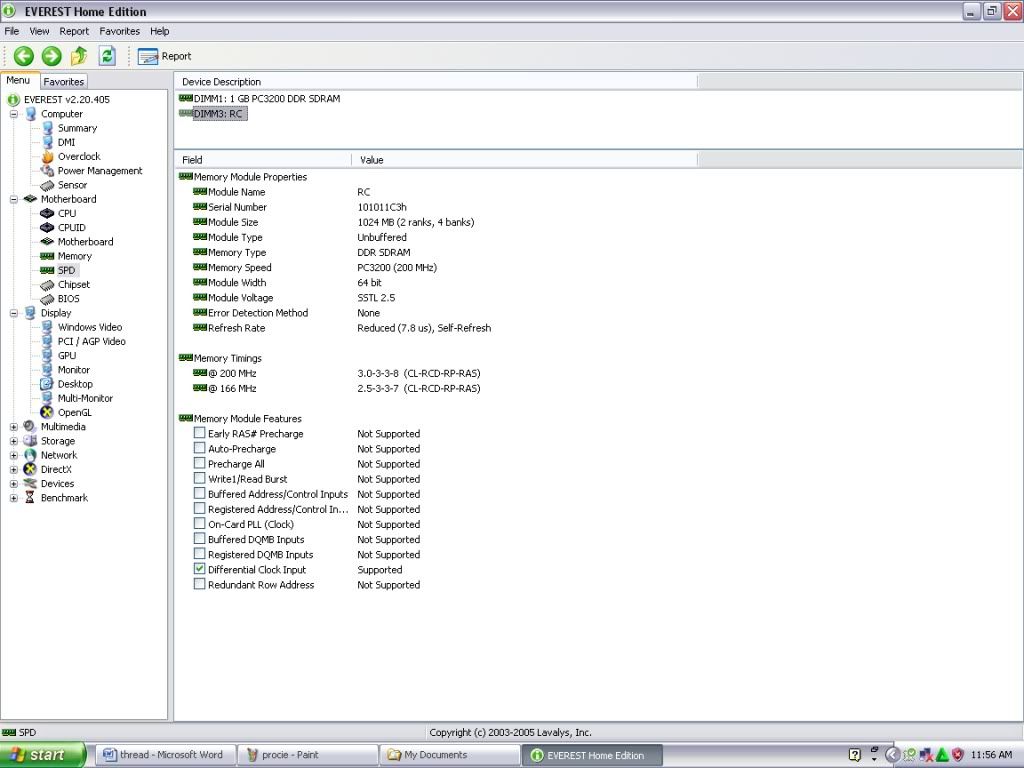1024x768 pixels.
Task: Select the Sensor icon in tree
Action: pos(47,185)
